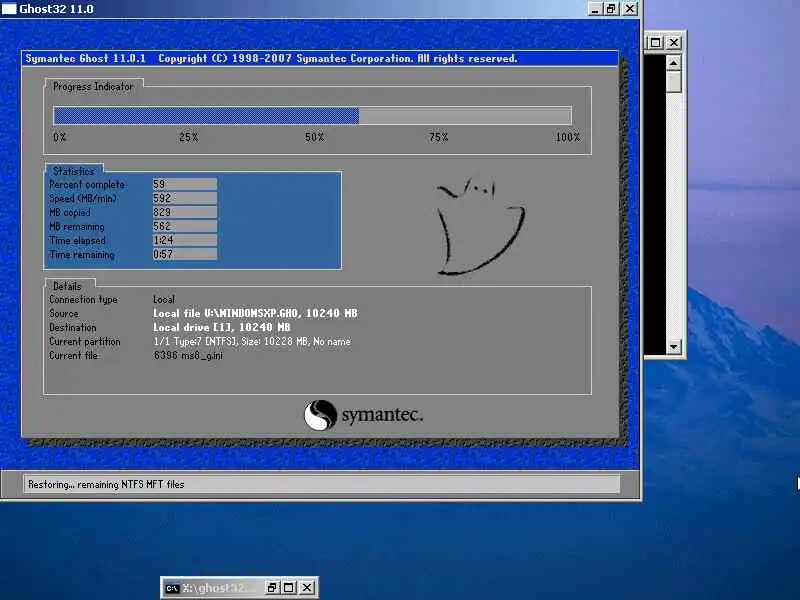800x600 pixels.
Task: Click the console window scroll down arrow
Action: tap(673, 347)
